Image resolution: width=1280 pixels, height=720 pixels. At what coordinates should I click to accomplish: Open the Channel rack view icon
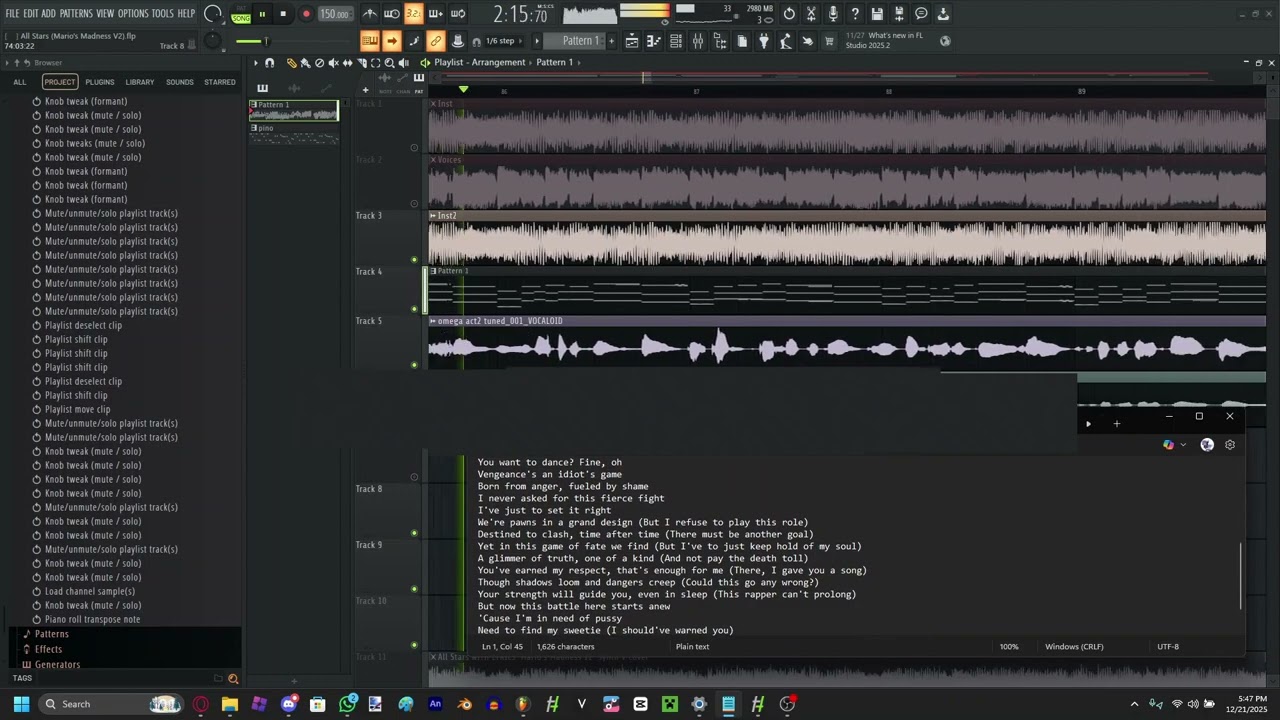(676, 41)
